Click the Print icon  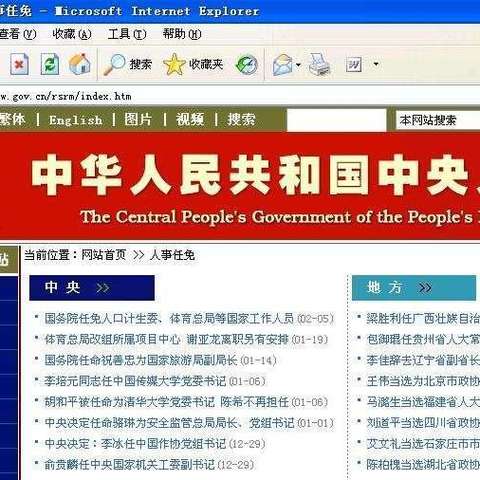click(x=319, y=64)
